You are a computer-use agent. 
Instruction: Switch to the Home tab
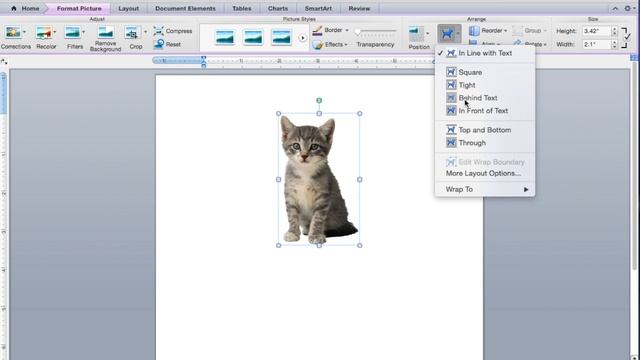(30, 8)
